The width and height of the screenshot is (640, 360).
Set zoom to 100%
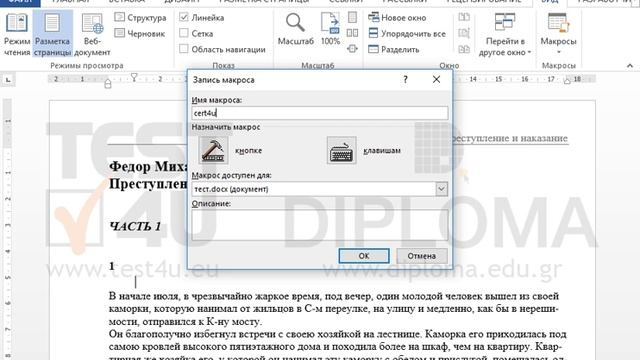pos(330,29)
